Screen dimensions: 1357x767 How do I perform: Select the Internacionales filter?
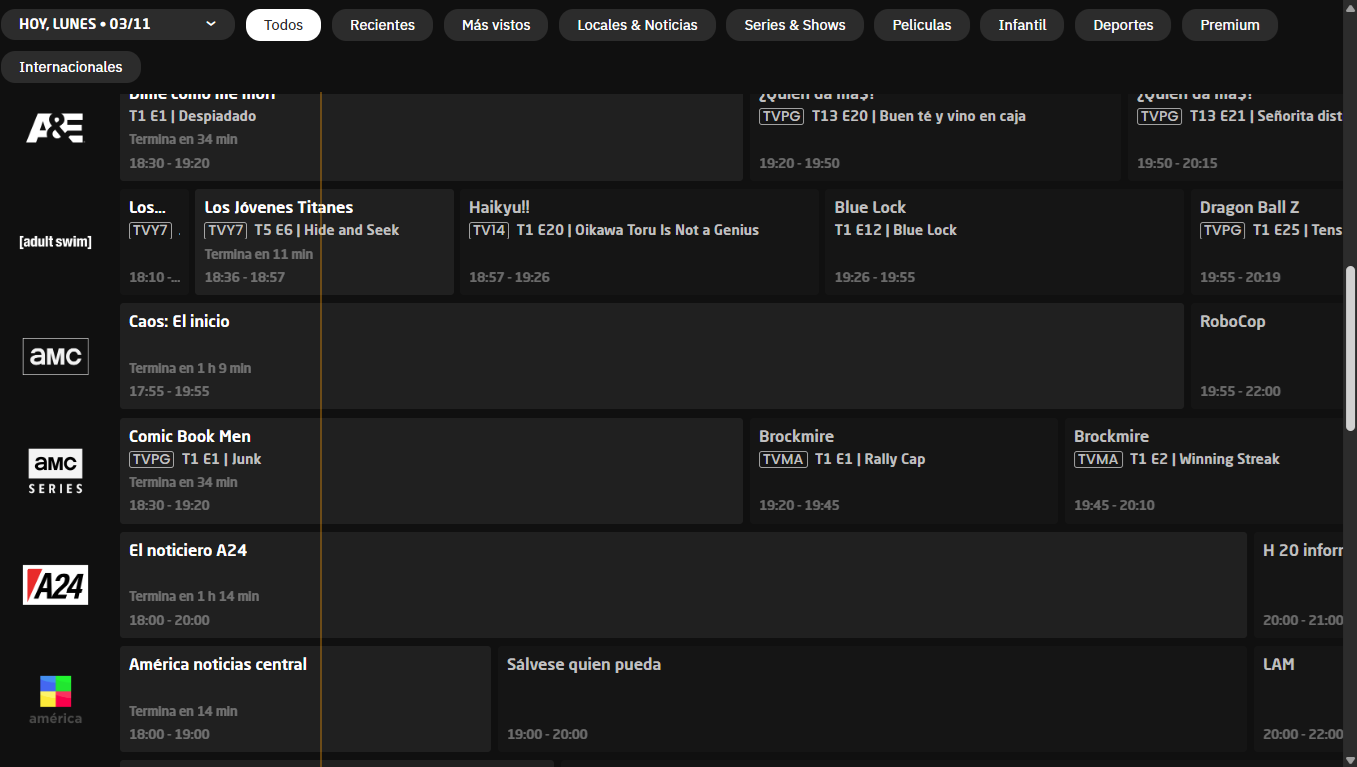coord(71,67)
